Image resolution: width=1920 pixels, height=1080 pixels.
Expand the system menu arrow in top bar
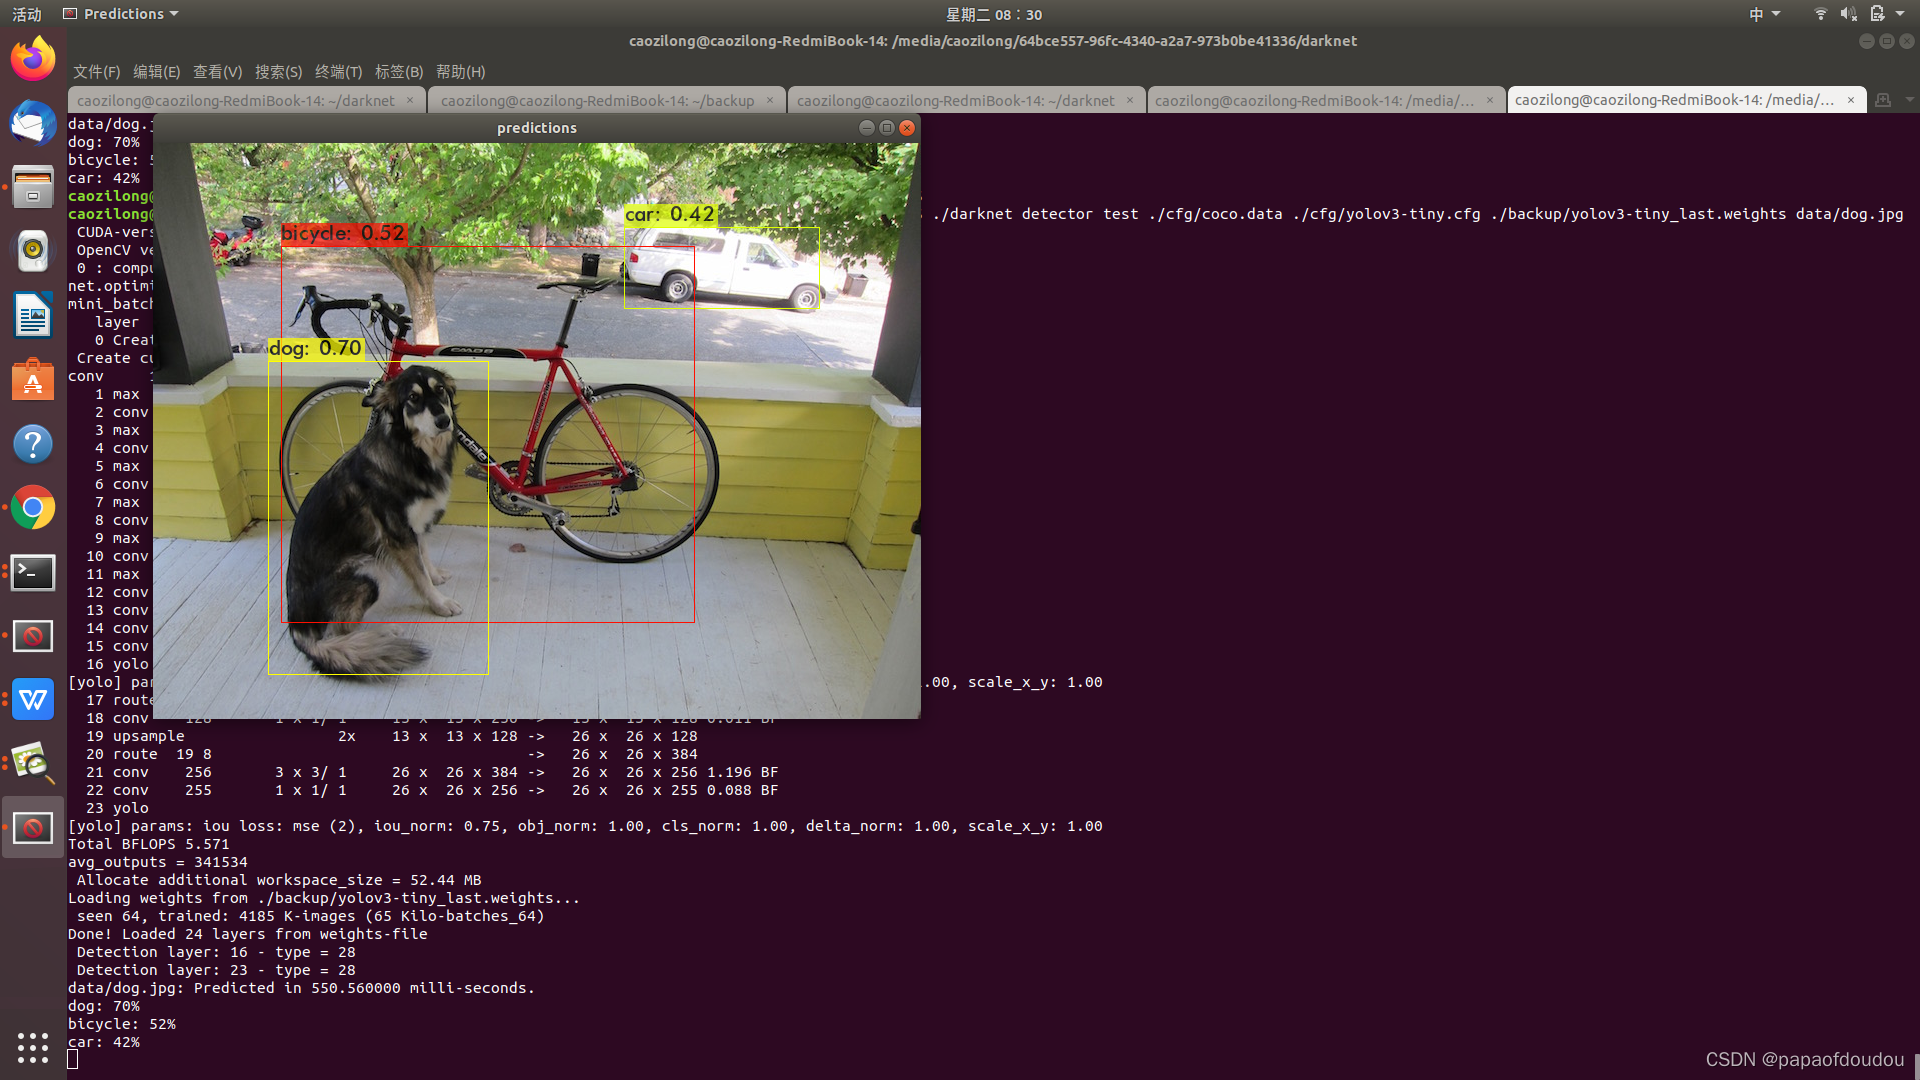coord(1900,14)
